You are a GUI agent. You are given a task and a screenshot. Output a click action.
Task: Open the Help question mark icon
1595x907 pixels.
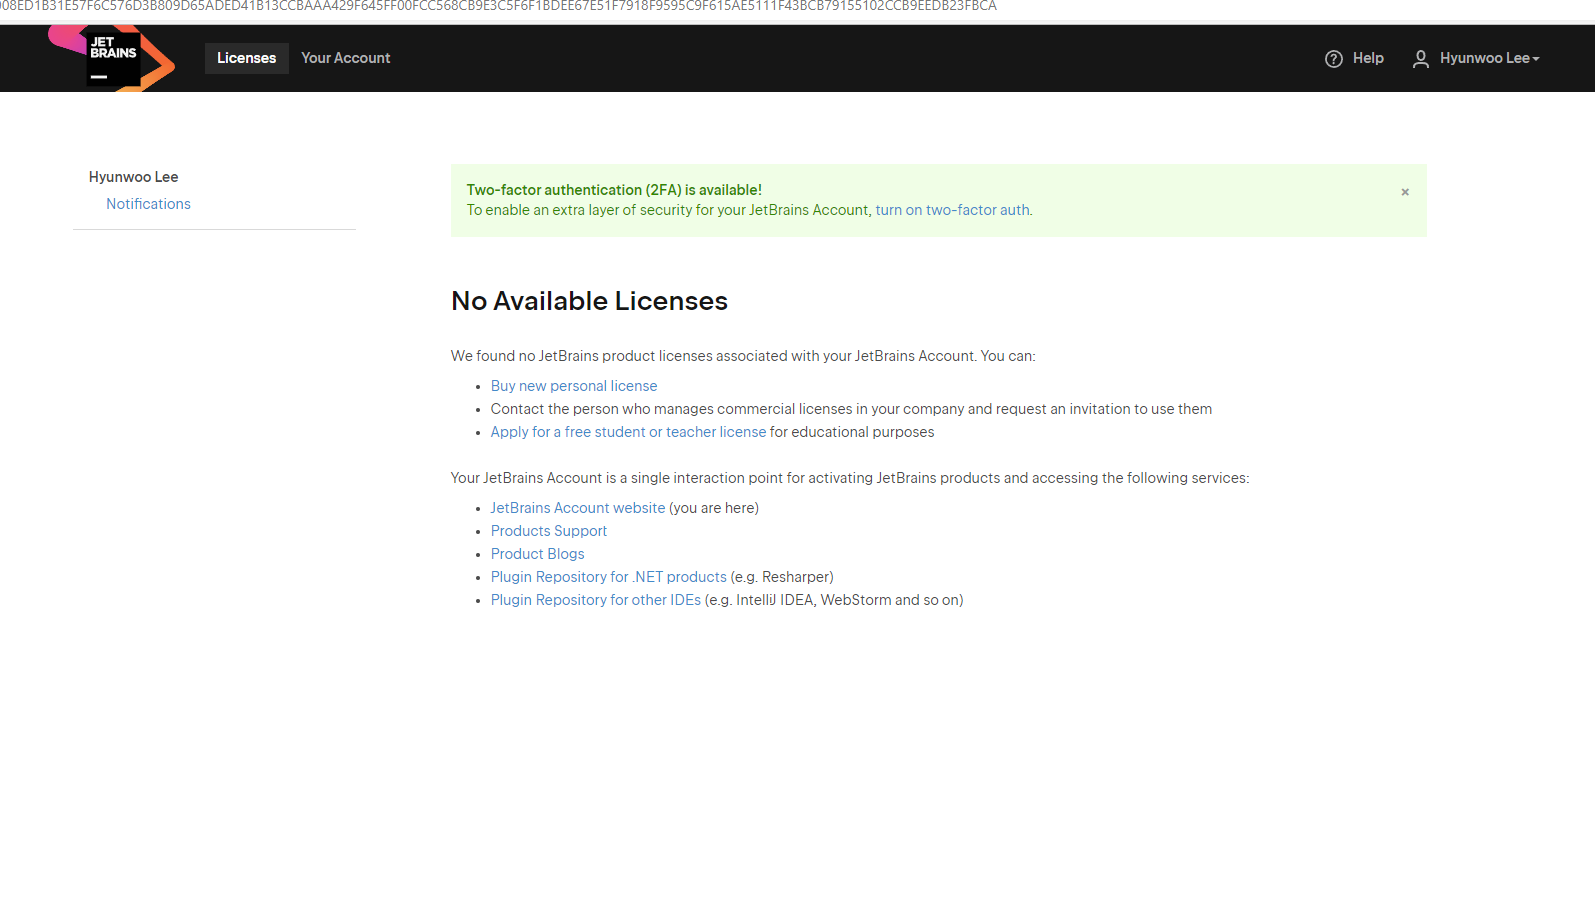point(1333,59)
